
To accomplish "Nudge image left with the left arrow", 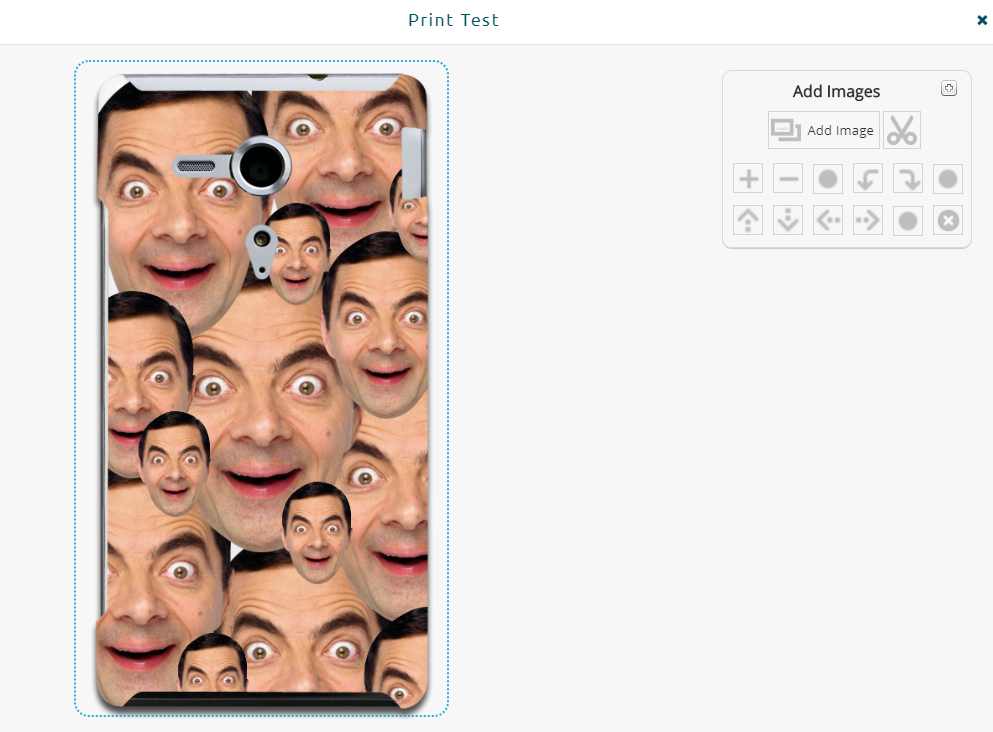I will pyautogui.click(x=828, y=220).
